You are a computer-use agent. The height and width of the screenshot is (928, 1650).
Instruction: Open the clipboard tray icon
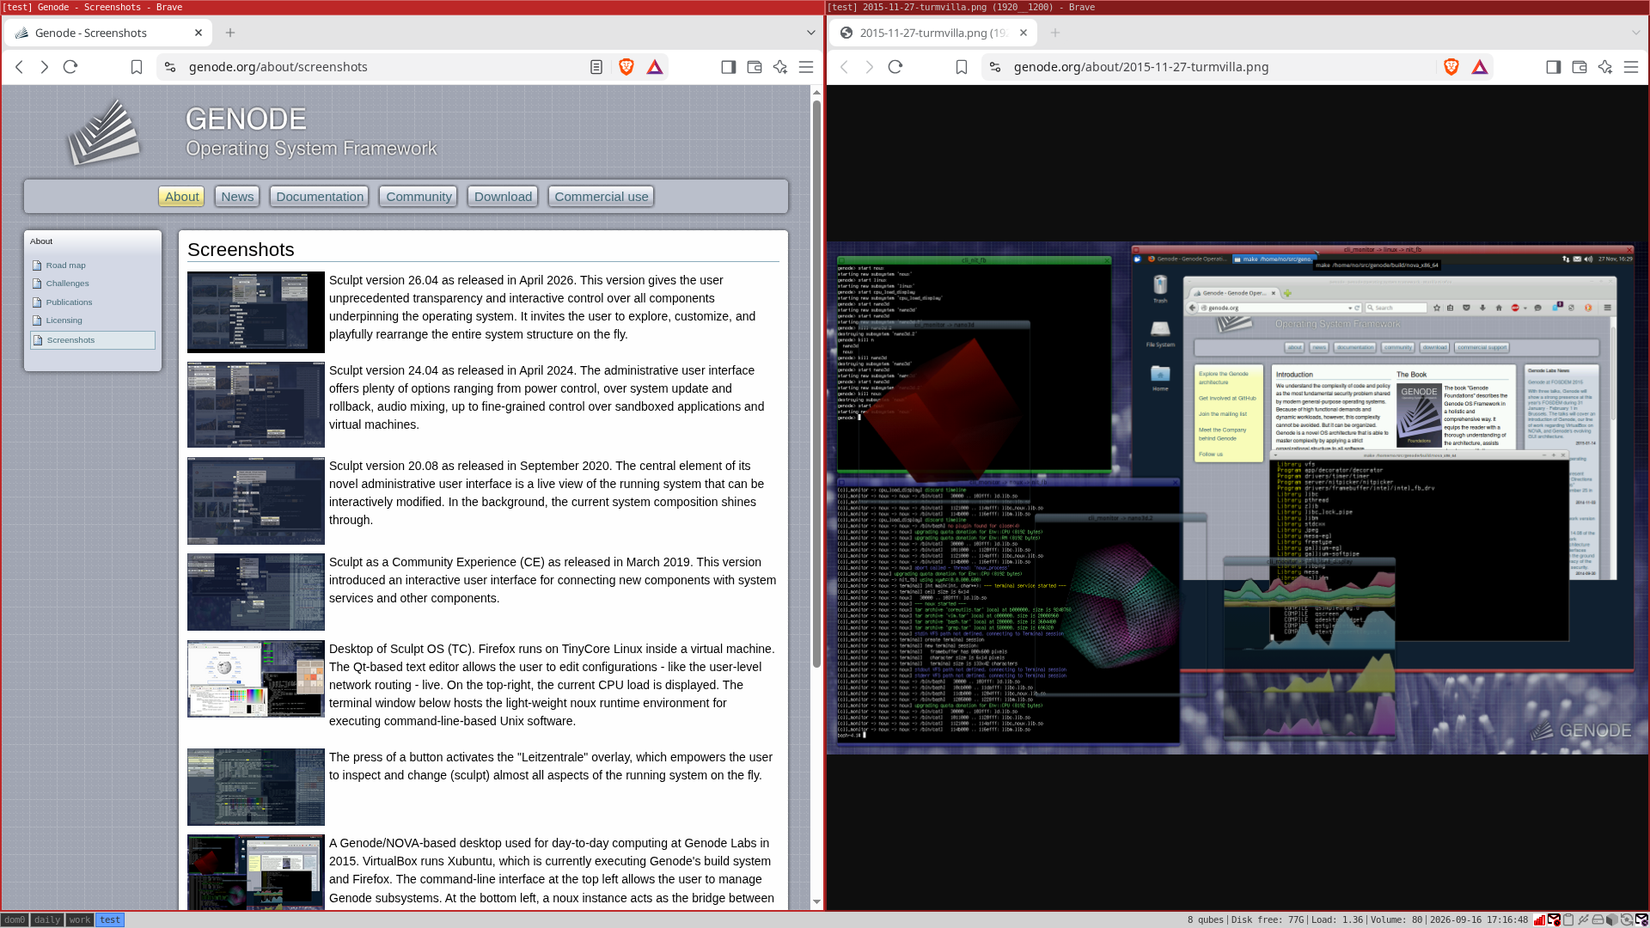[x=1569, y=920]
